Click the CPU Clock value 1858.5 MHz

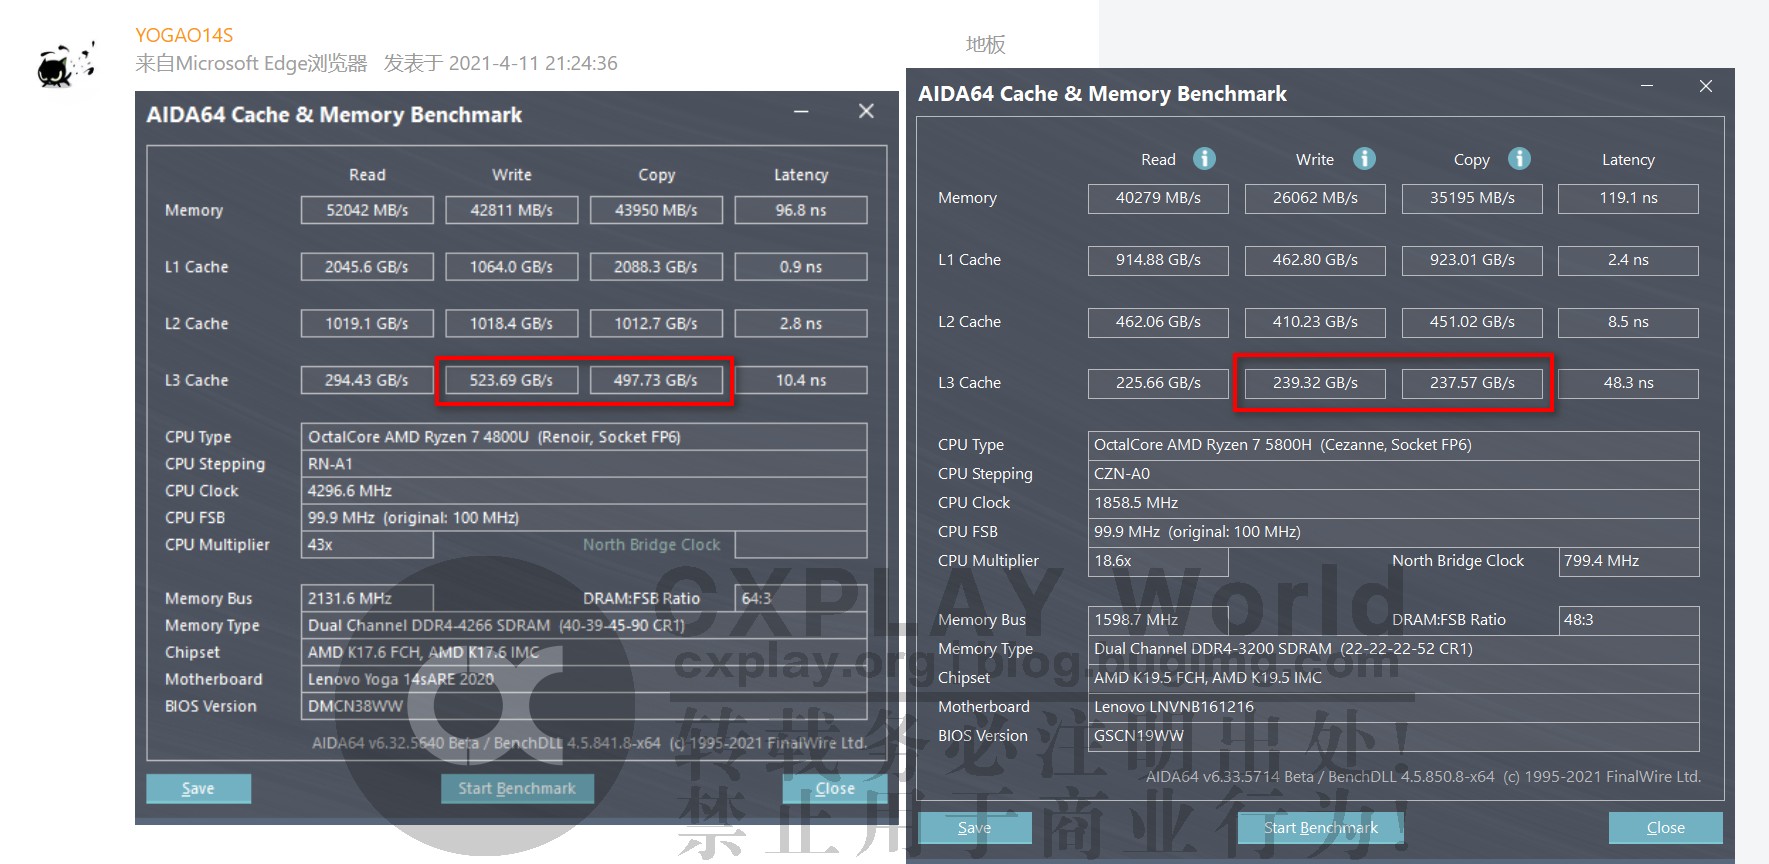(x=1393, y=503)
